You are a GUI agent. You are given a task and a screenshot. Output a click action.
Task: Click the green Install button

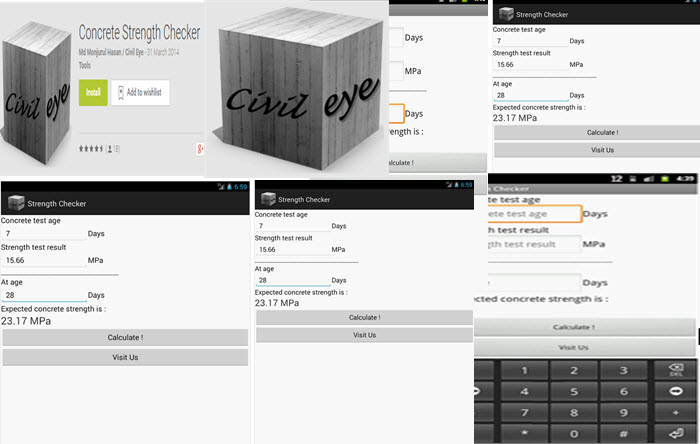point(92,92)
